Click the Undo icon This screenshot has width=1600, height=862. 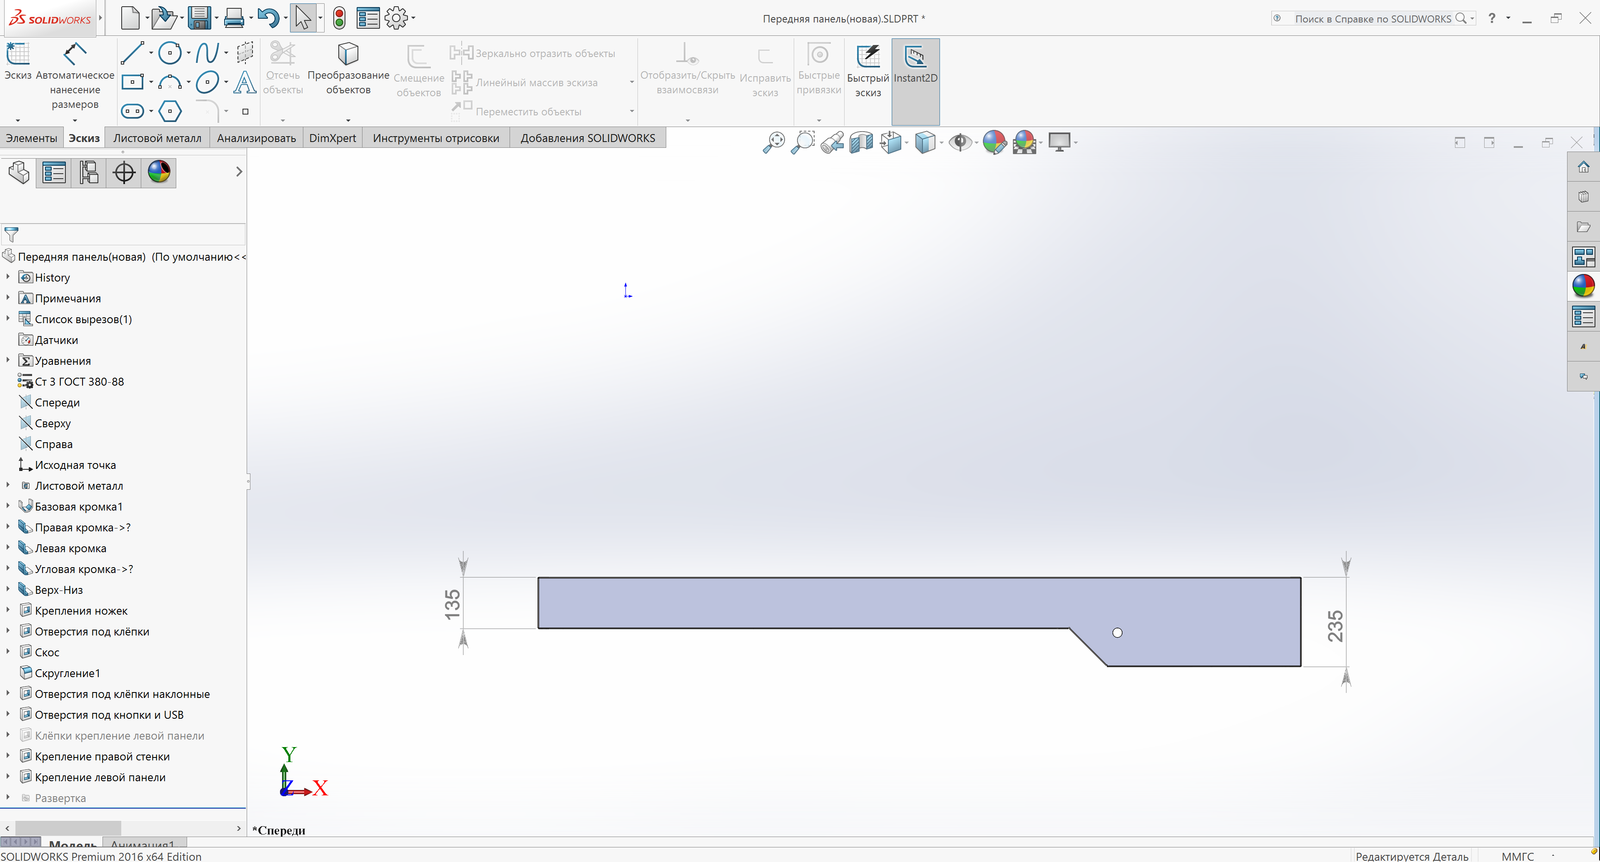[267, 17]
